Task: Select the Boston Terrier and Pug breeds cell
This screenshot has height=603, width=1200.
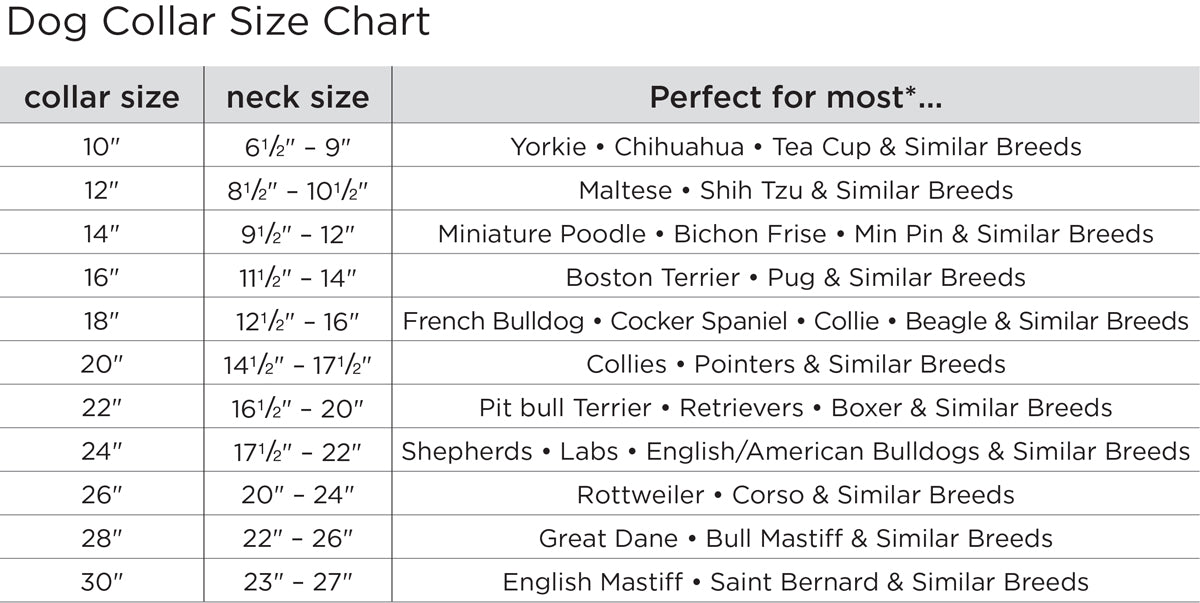Action: 796,277
